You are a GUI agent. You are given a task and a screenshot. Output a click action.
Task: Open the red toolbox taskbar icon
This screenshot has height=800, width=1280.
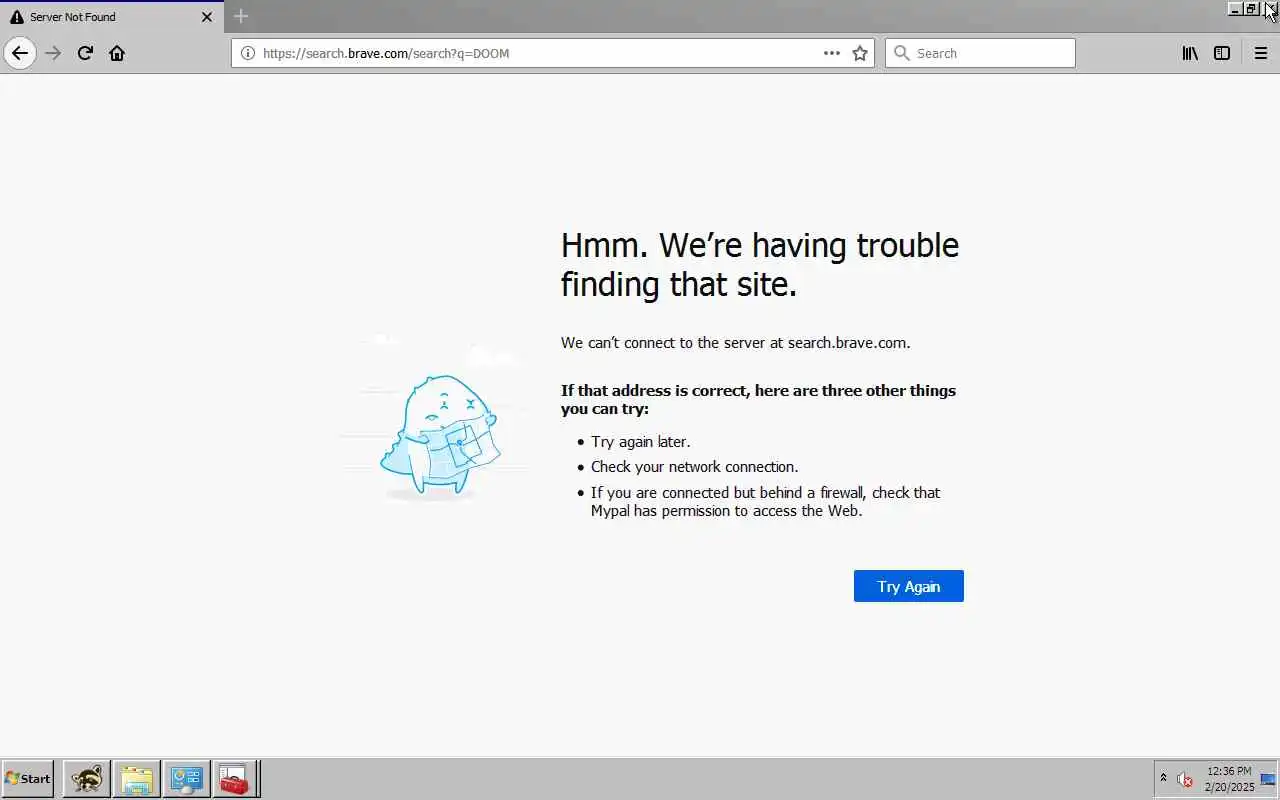tap(235, 778)
